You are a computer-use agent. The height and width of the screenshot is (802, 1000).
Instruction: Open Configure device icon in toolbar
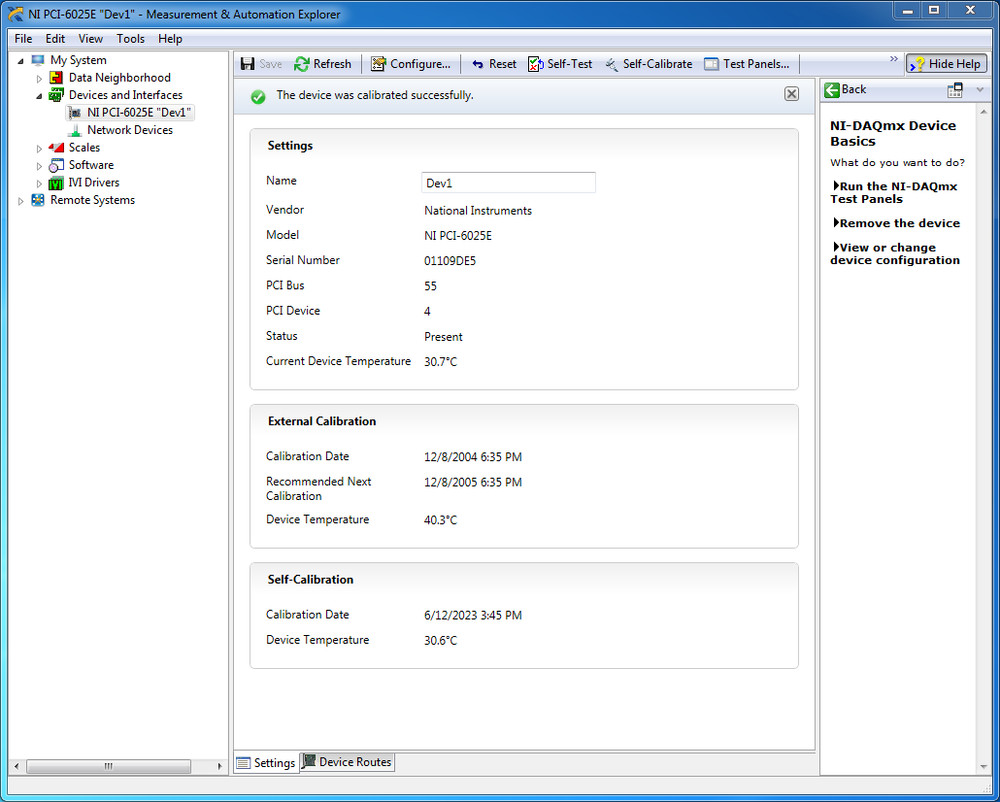point(379,64)
